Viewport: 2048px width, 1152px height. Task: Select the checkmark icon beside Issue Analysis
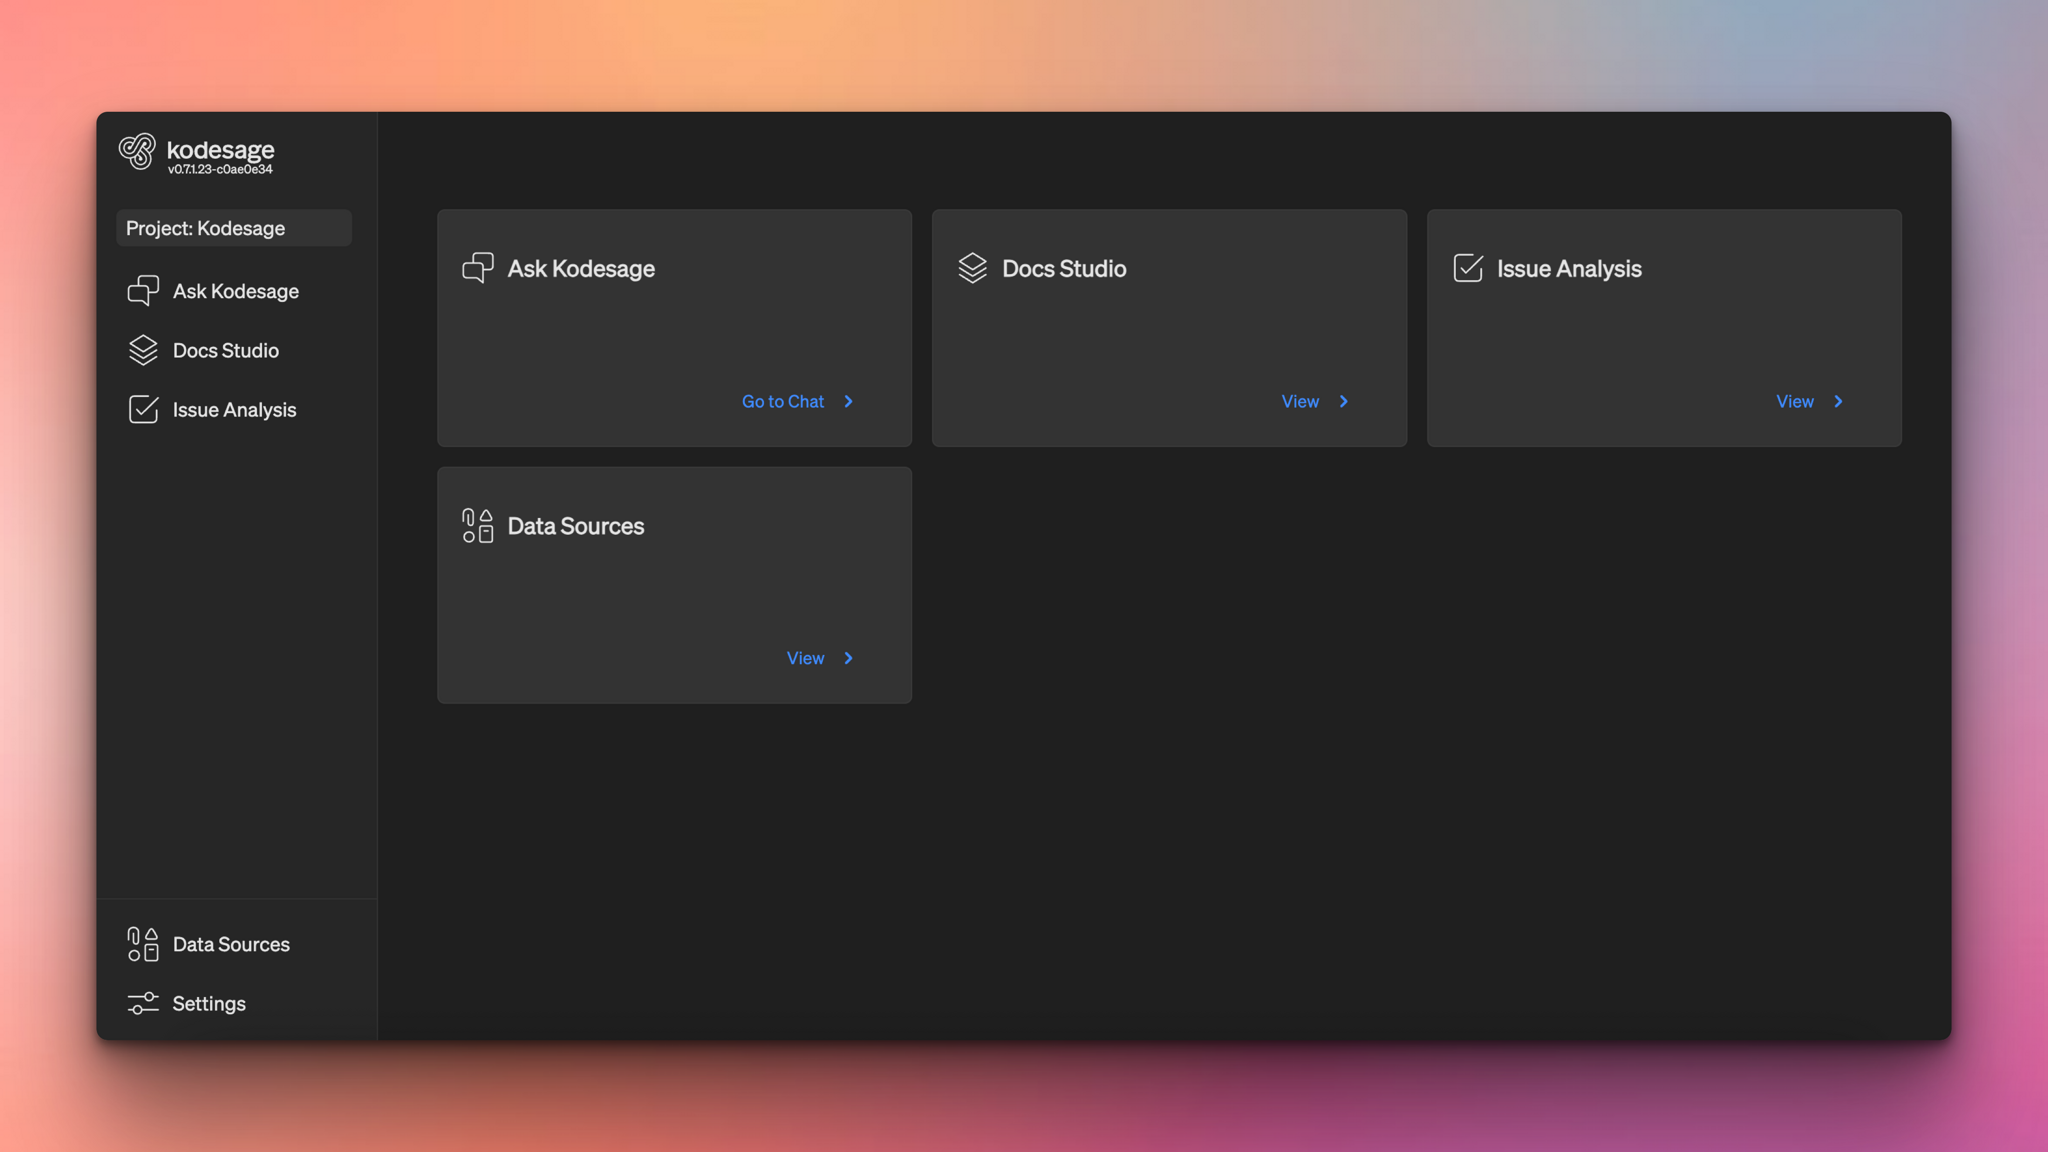144,409
